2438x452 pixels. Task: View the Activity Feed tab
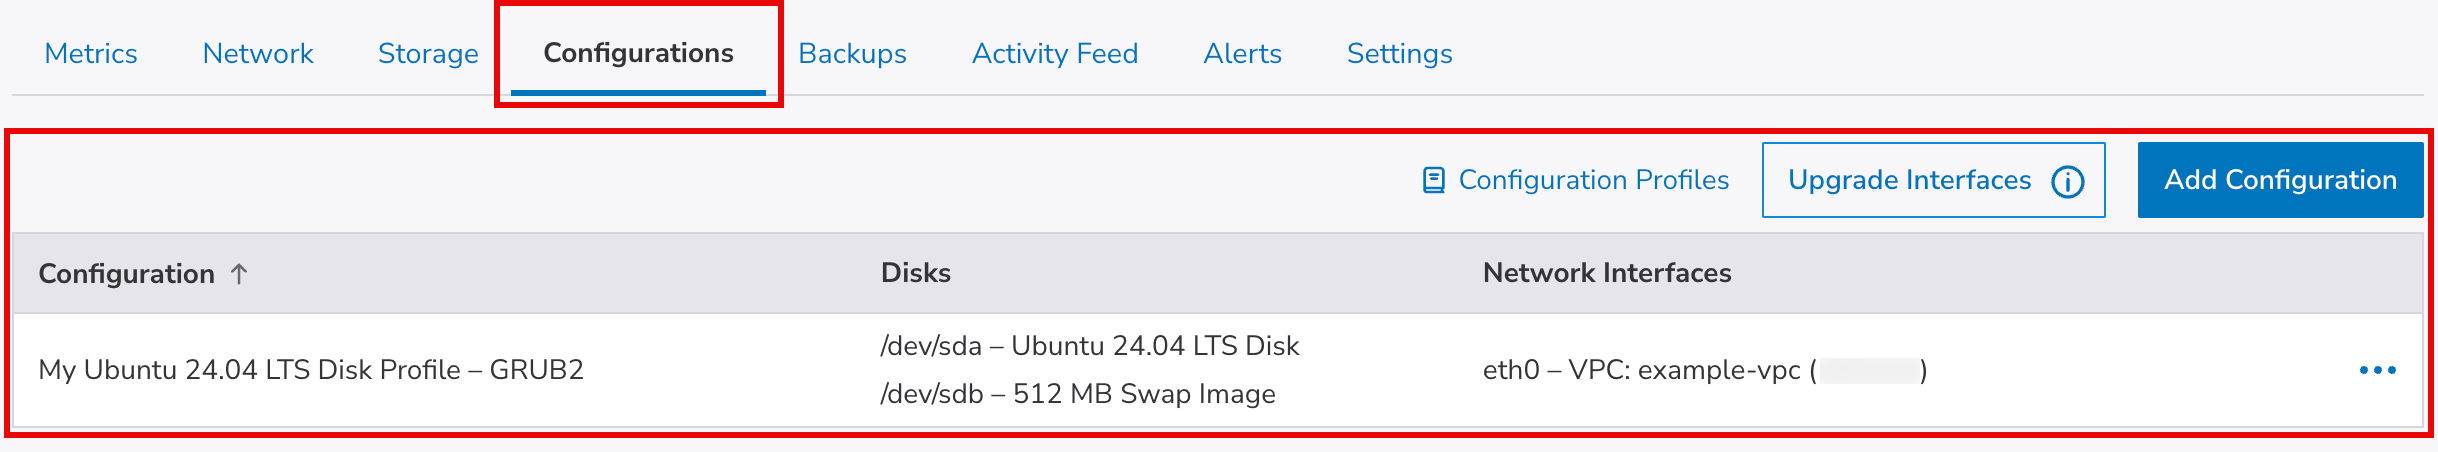[1055, 53]
